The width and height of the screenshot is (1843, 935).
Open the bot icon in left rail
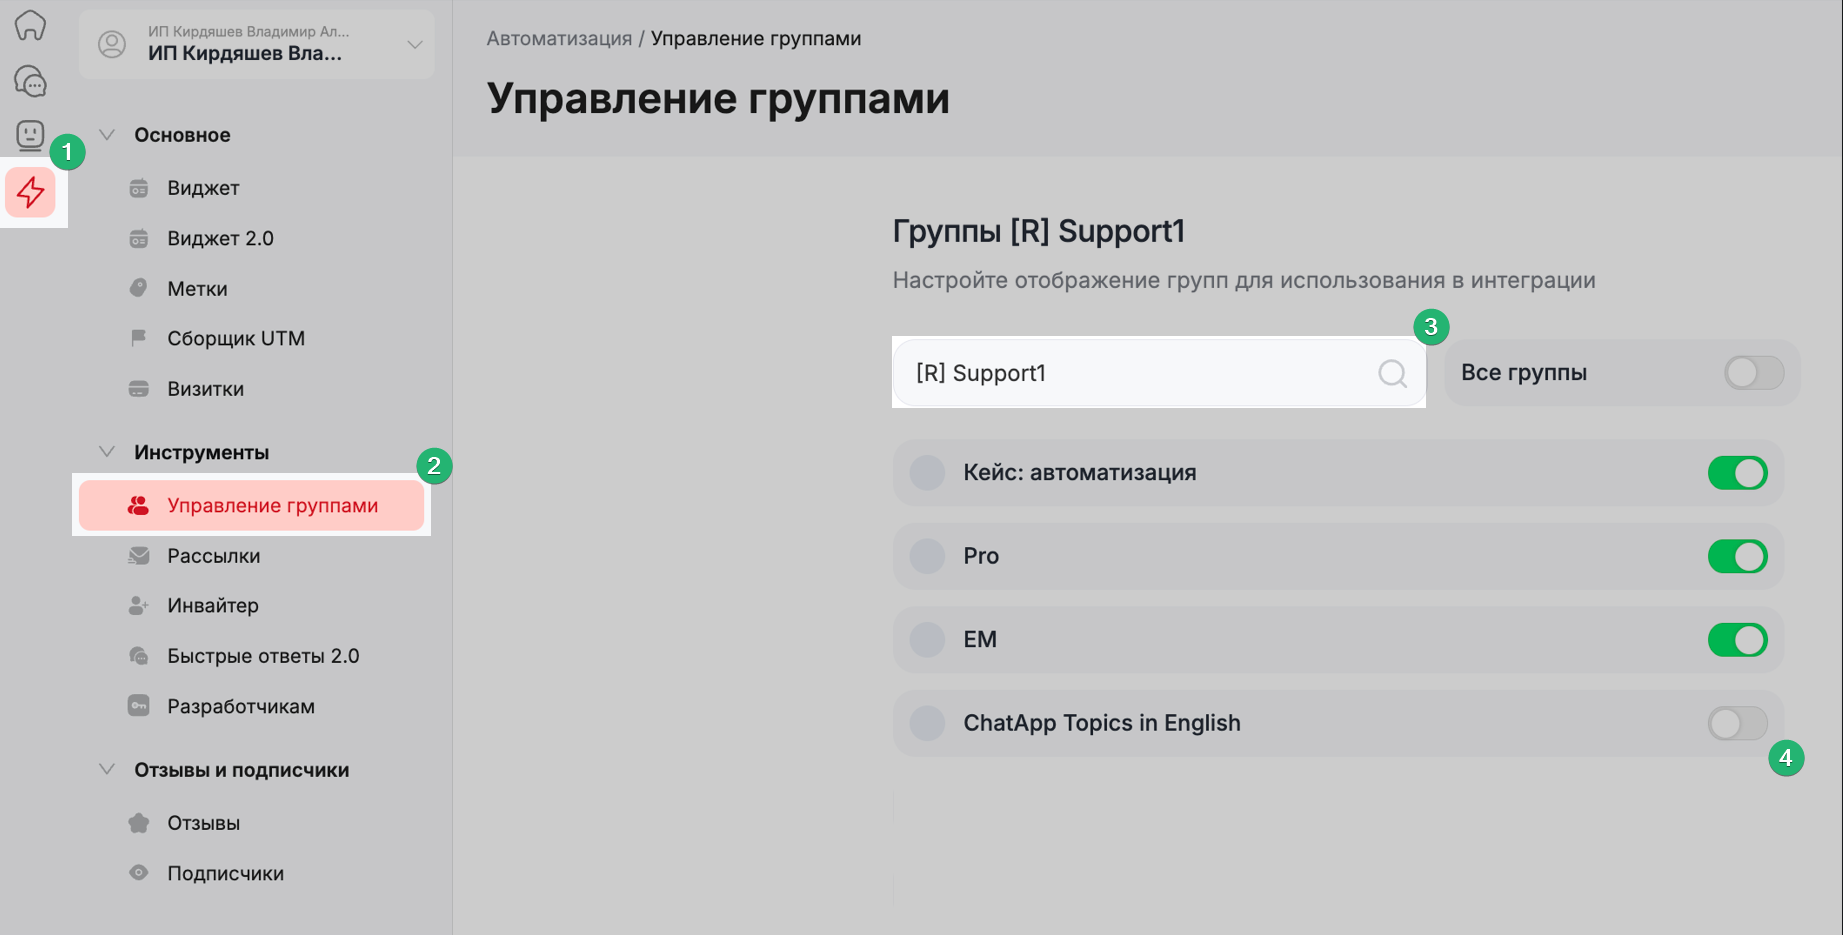point(30,134)
